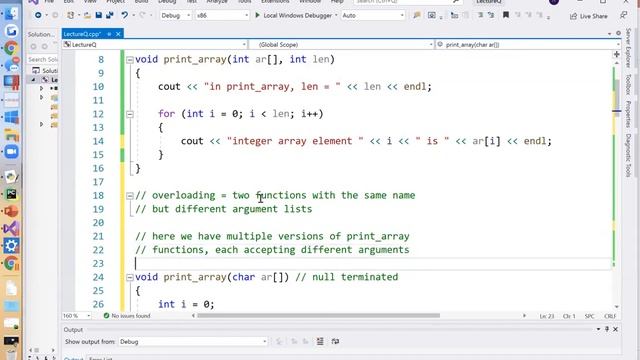Toggle the bookmark icon in toolbar
The width and height of the screenshot is (640, 360).
click(506, 15)
